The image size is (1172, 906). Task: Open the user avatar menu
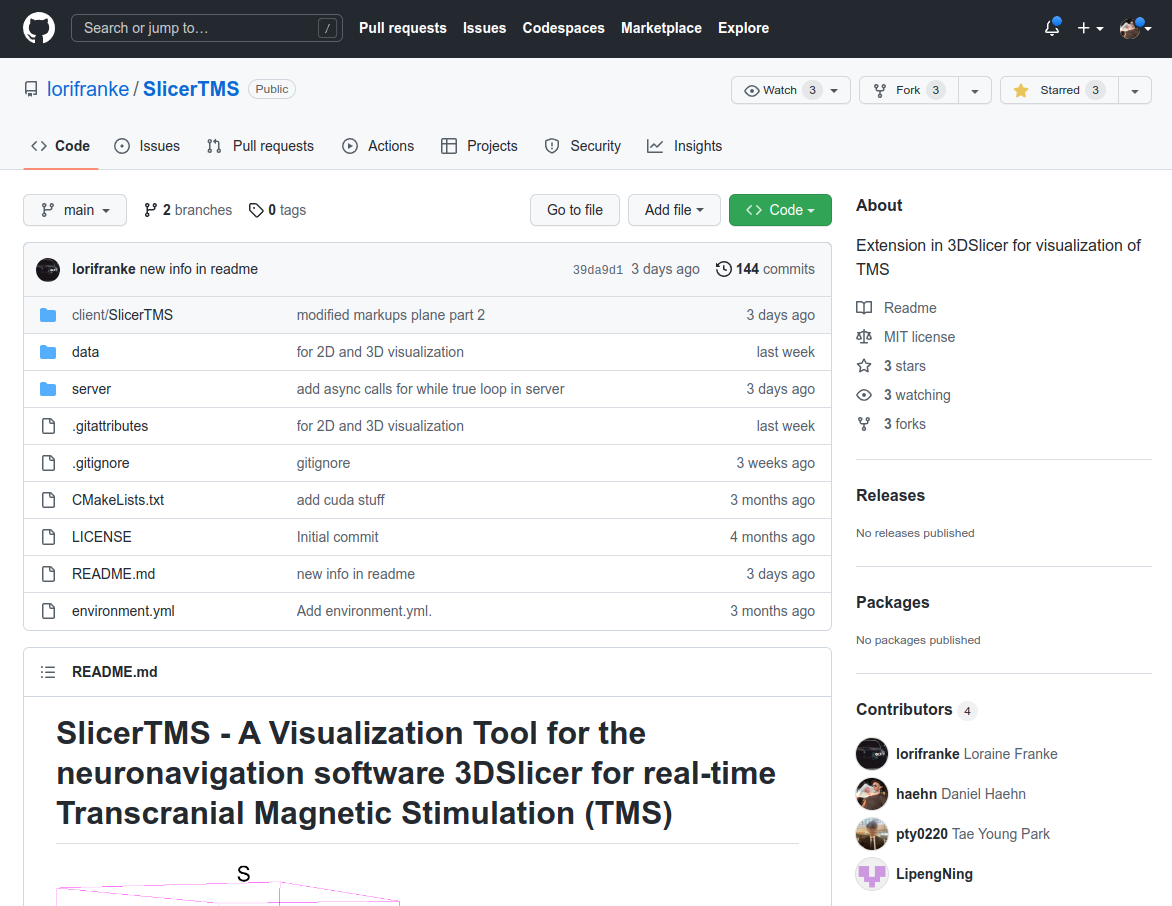(x=1135, y=28)
